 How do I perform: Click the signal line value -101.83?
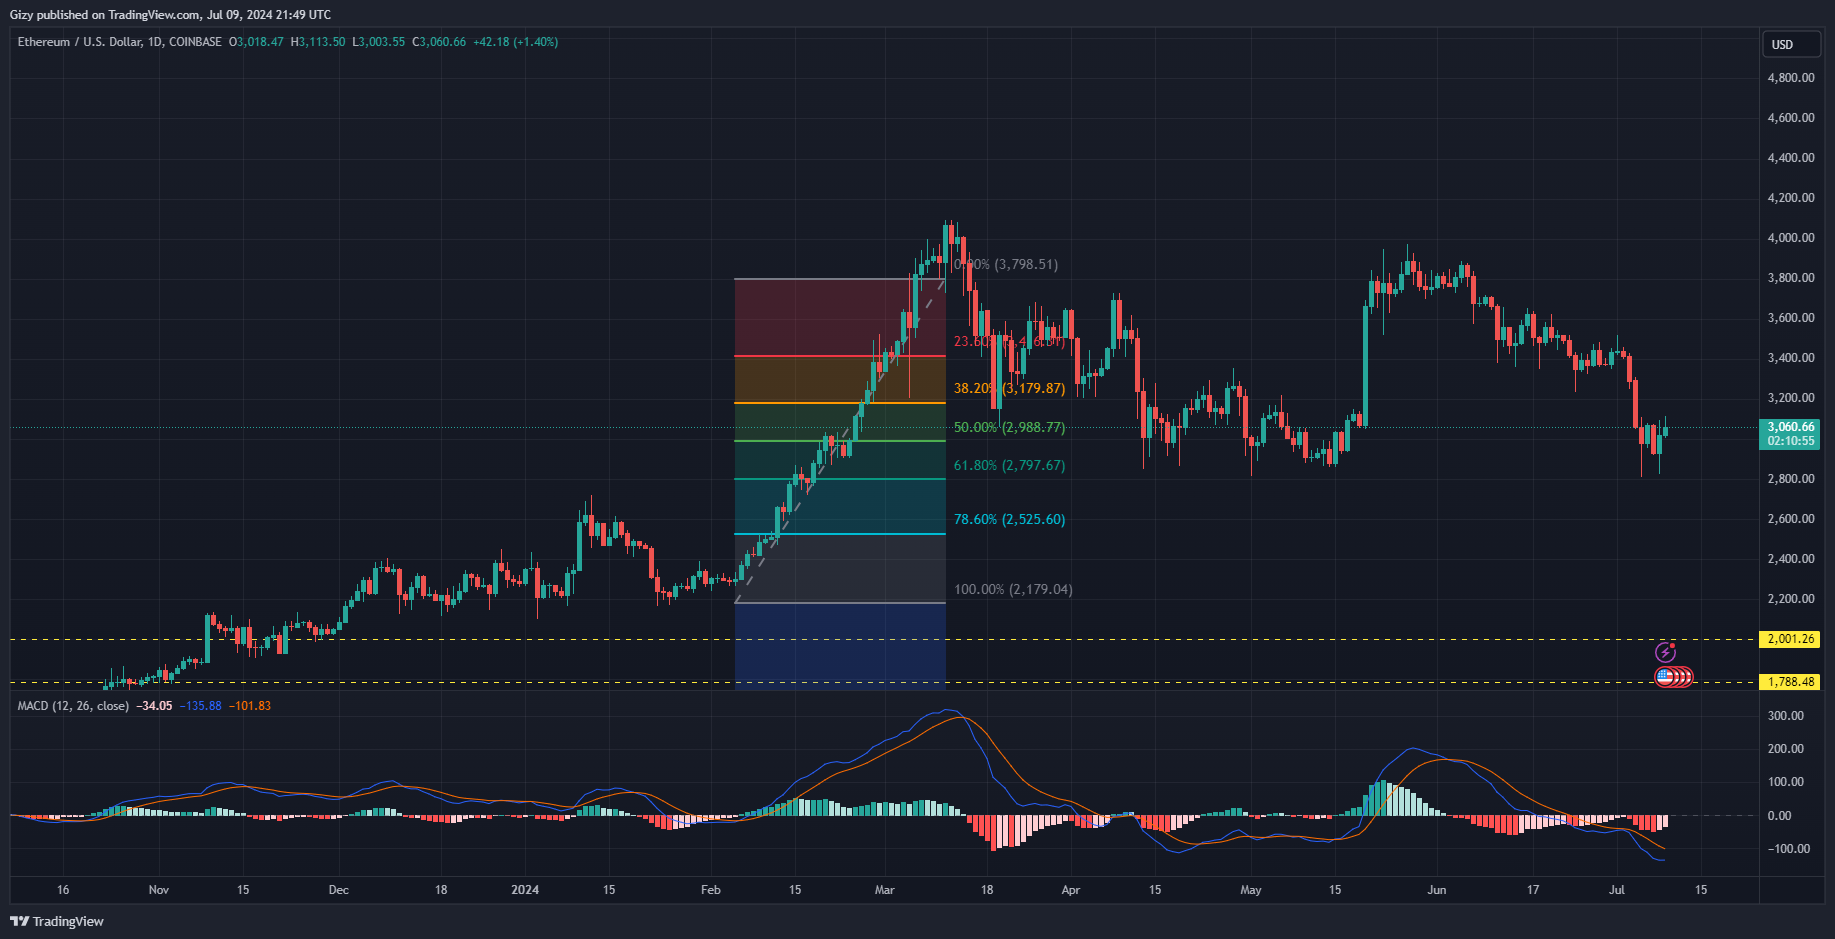click(x=250, y=706)
